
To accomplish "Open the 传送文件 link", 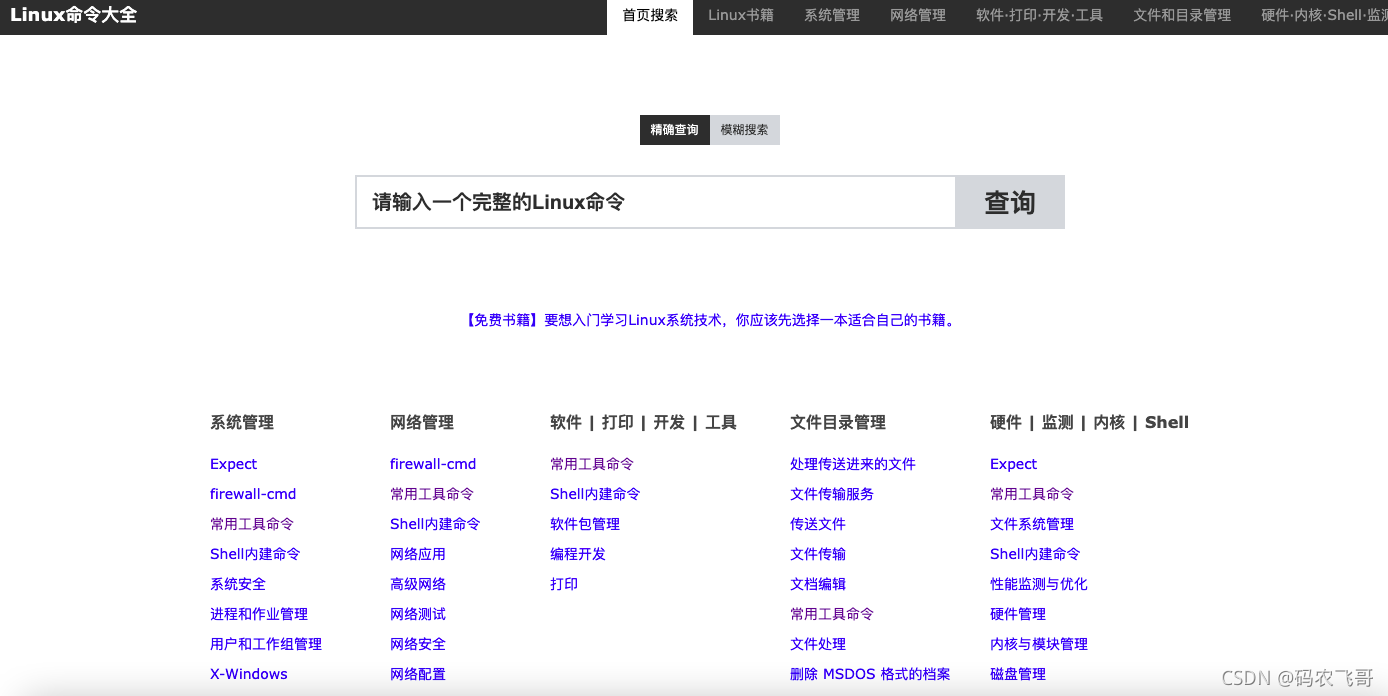I will pos(818,524).
